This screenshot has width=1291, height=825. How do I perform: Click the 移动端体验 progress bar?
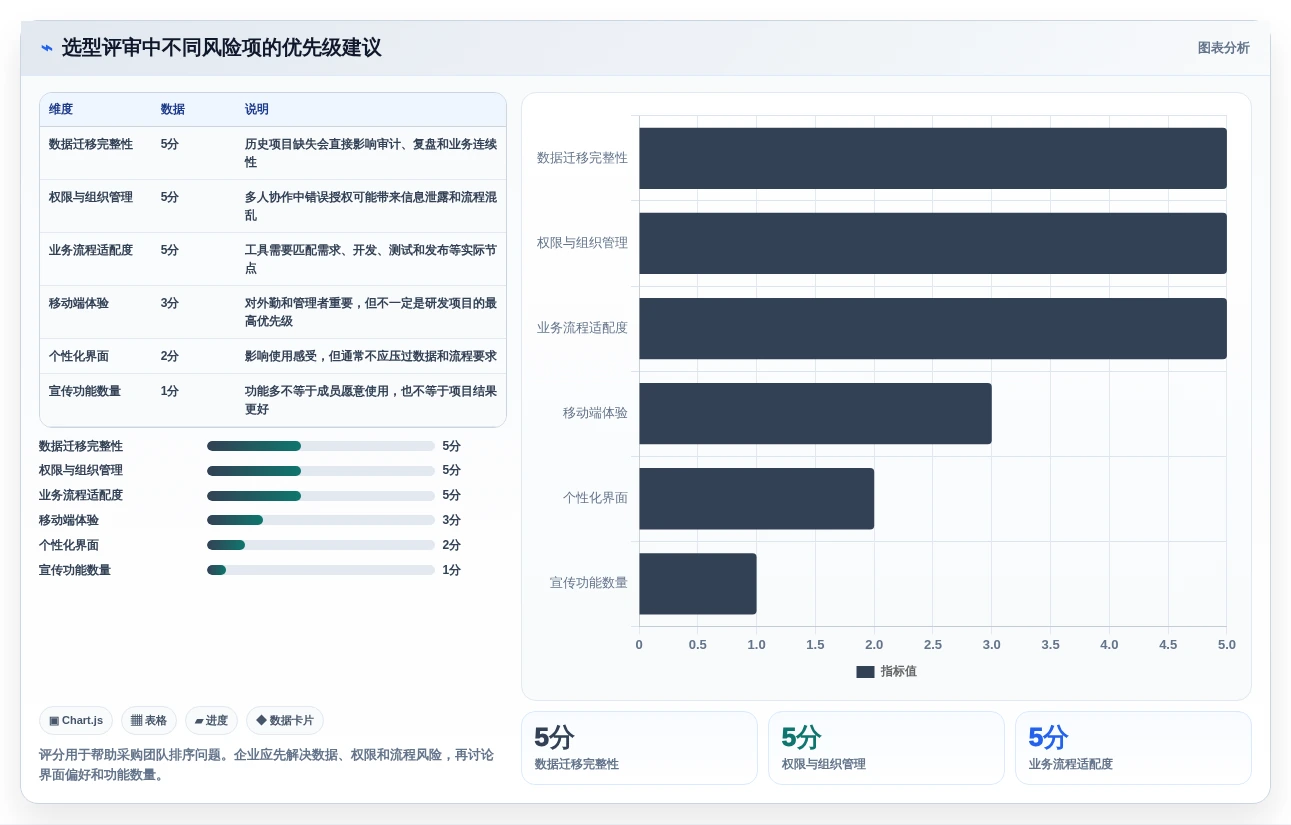tap(321, 520)
